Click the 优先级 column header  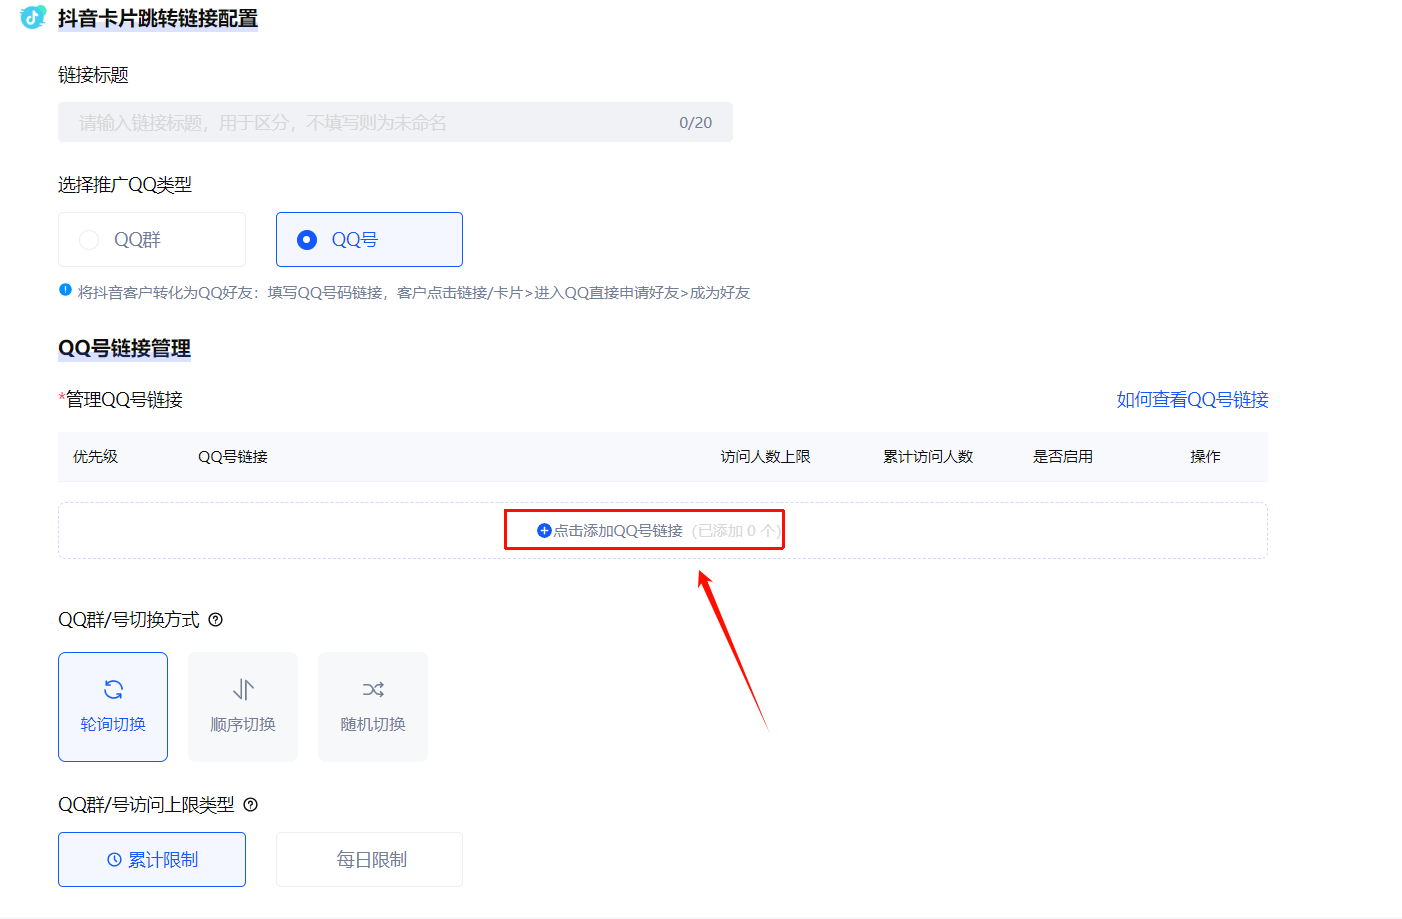[x=95, y=457]
